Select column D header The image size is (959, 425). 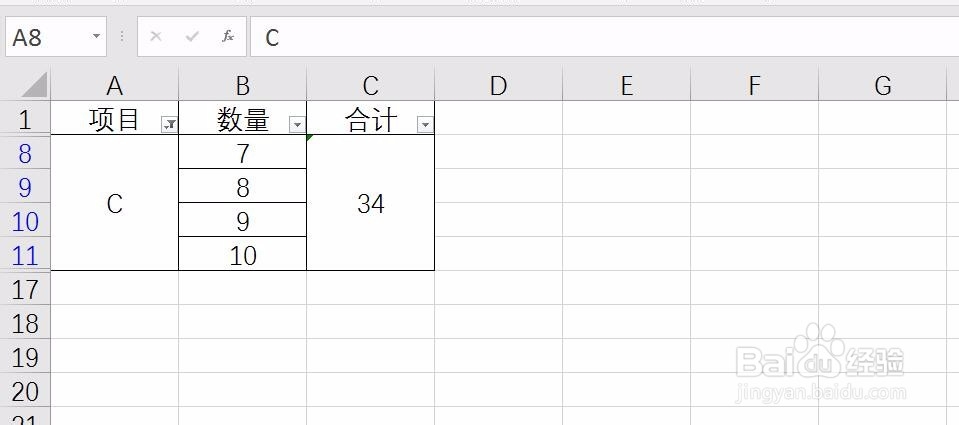click(498, 86)
